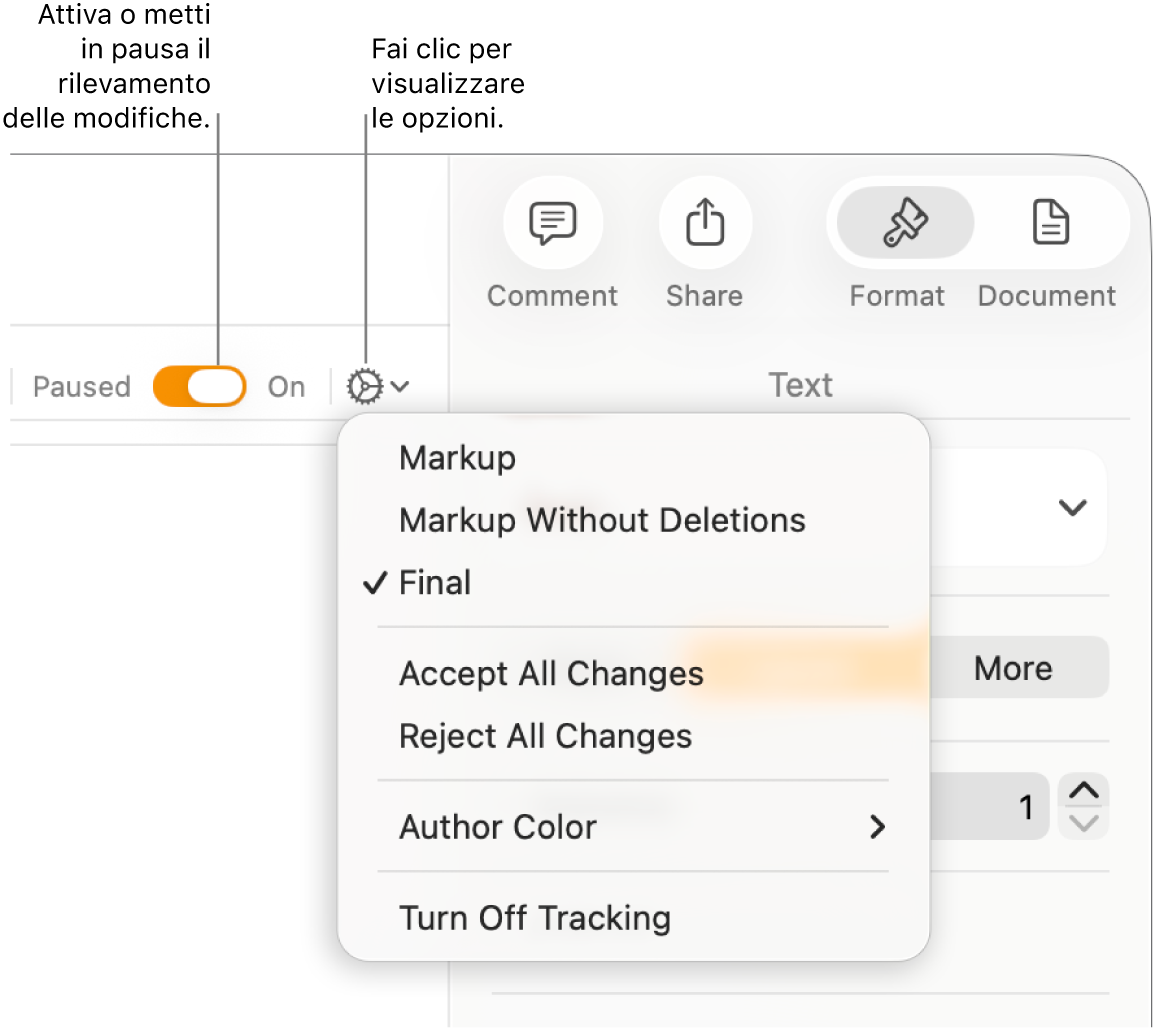The image size is (1154, 1029).
Task: Click the chevron beside the gear icon
Action: (400, 386)
